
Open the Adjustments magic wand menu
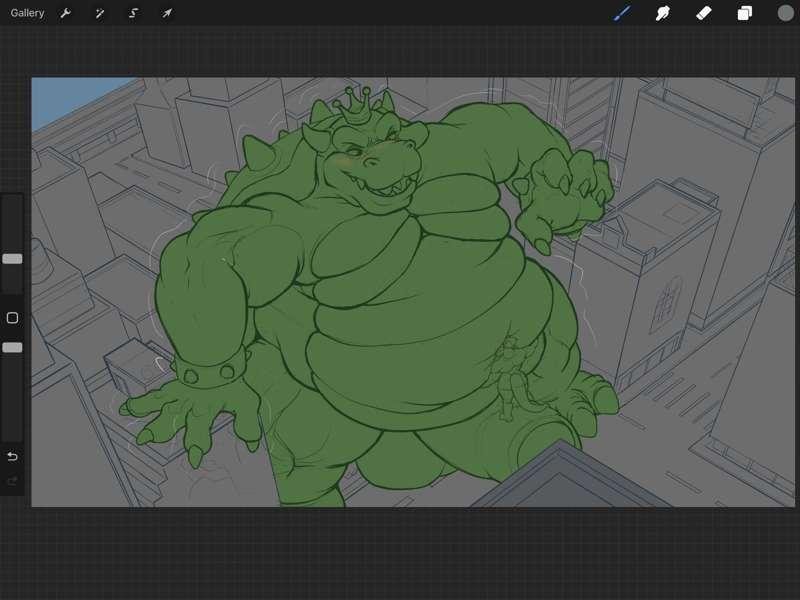point(99,13)
